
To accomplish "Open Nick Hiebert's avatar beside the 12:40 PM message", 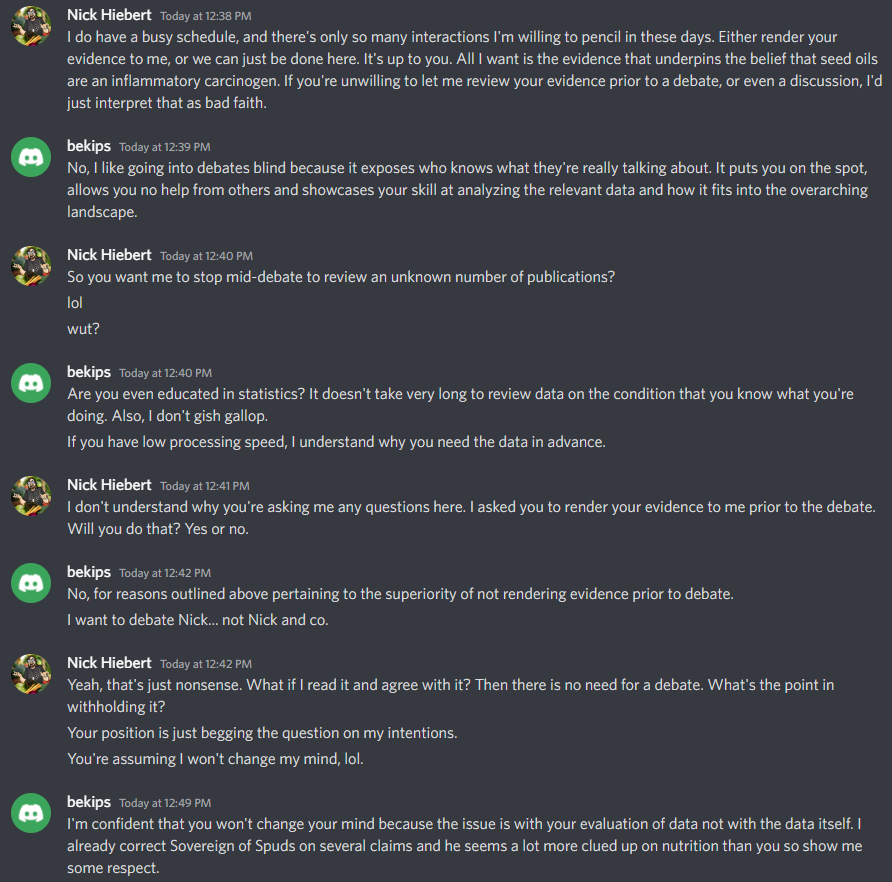I will [31, 268].
